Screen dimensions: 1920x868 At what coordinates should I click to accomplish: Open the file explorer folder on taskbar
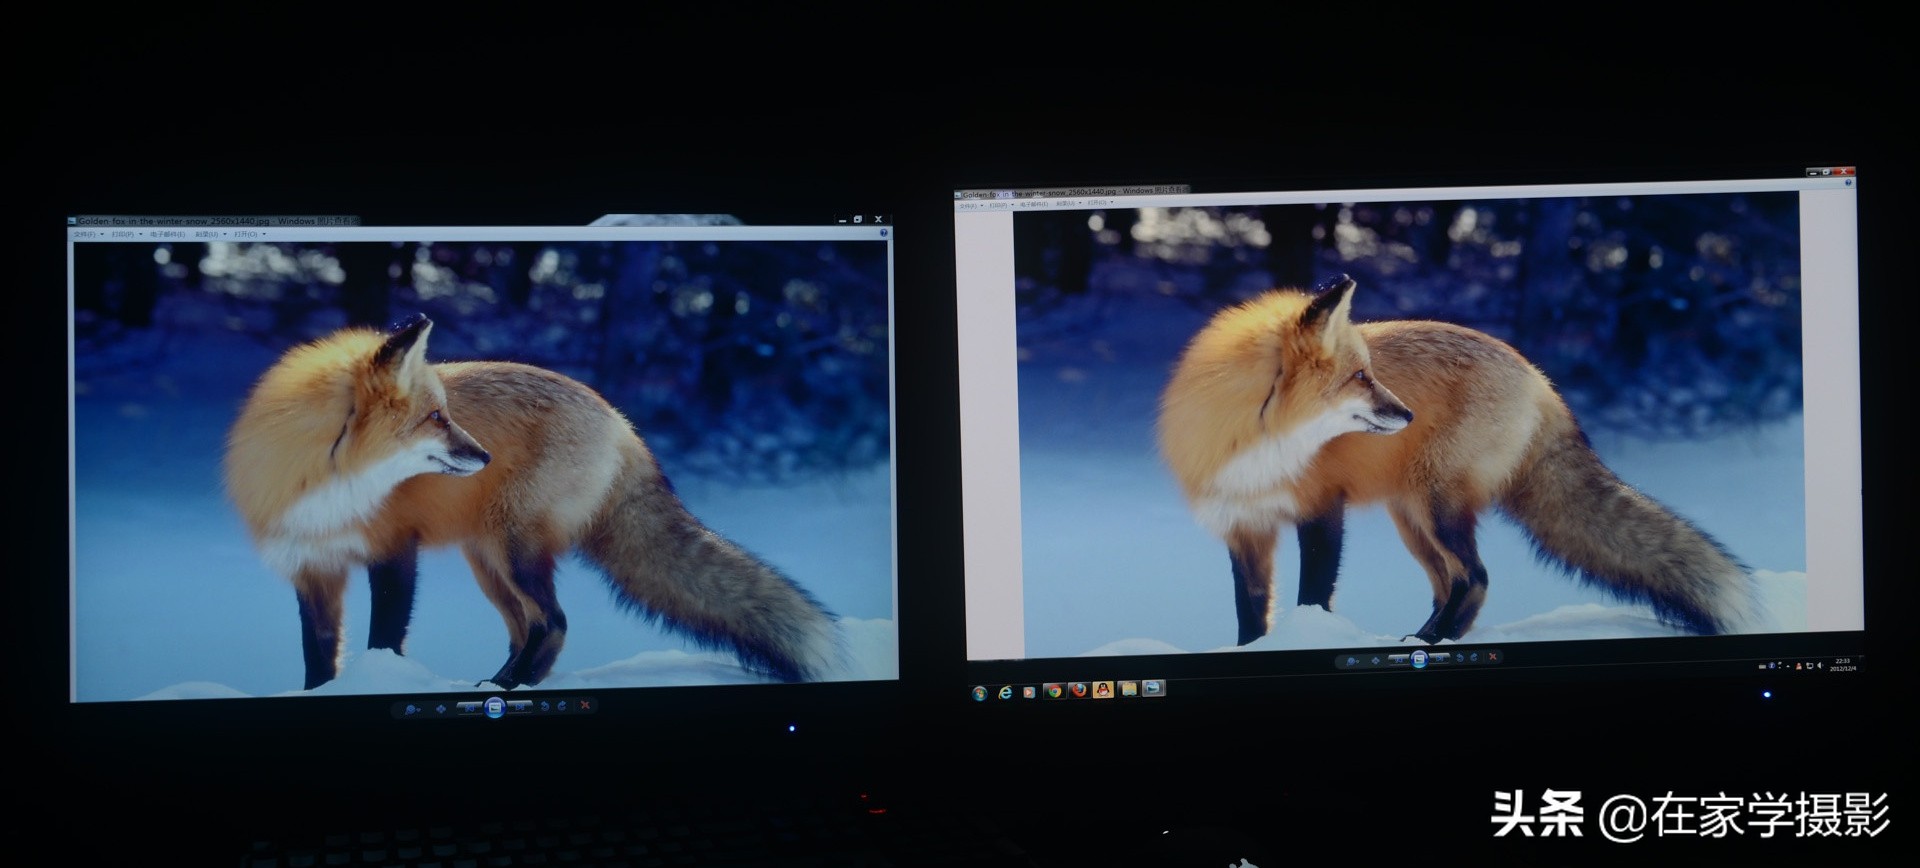1129,689
